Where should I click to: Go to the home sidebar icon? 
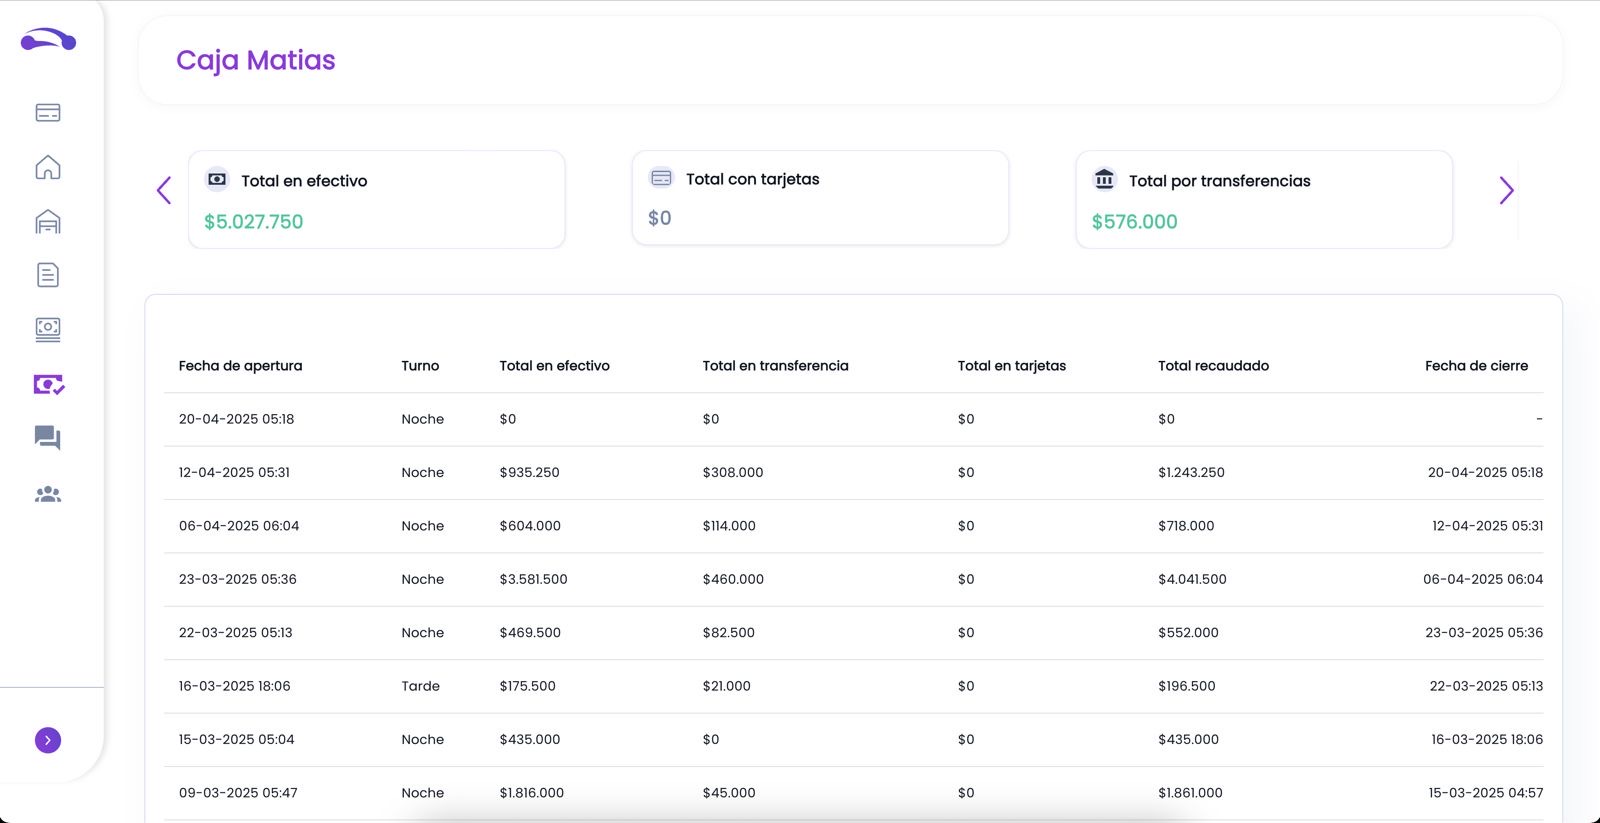pos(48,167)
